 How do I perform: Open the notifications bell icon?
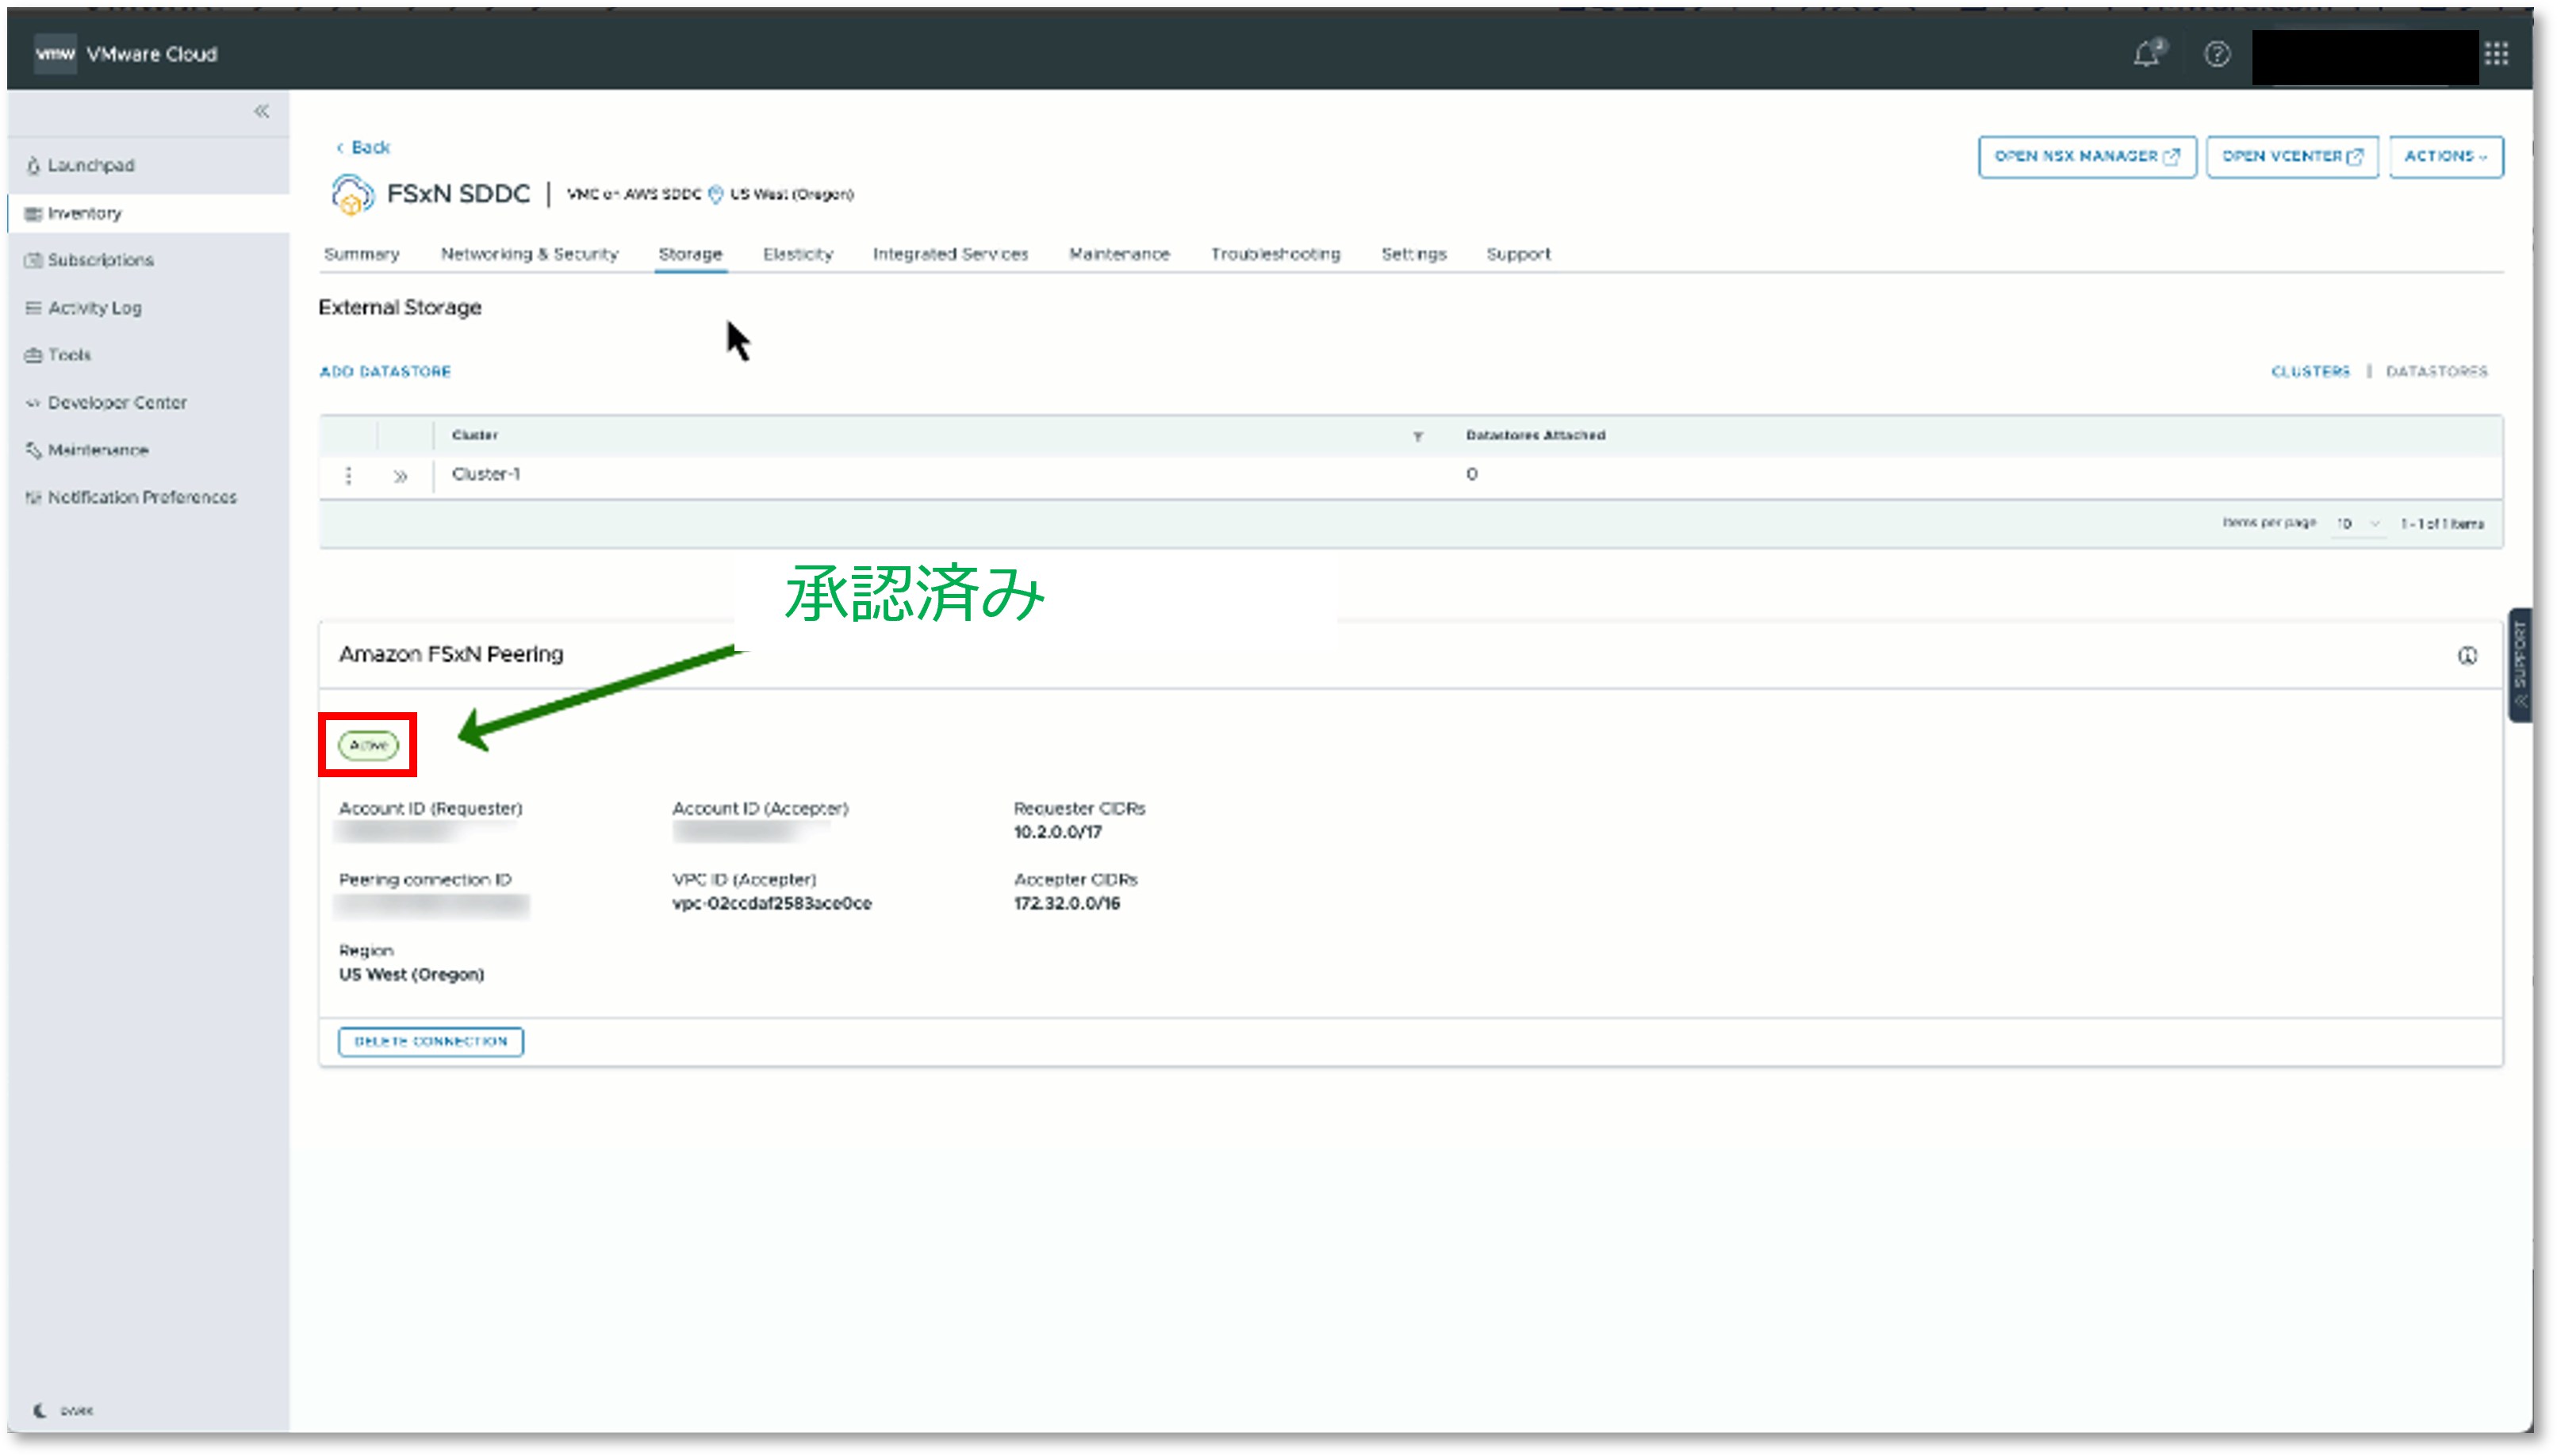pyautogui.click(x=2148, y=53)
